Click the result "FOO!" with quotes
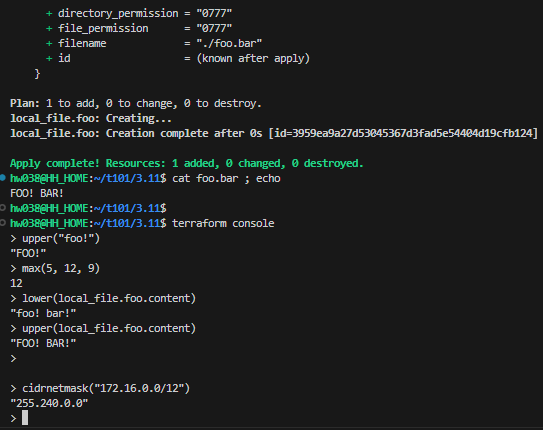This screenshot has width=543, height=430. pos(28,253)
